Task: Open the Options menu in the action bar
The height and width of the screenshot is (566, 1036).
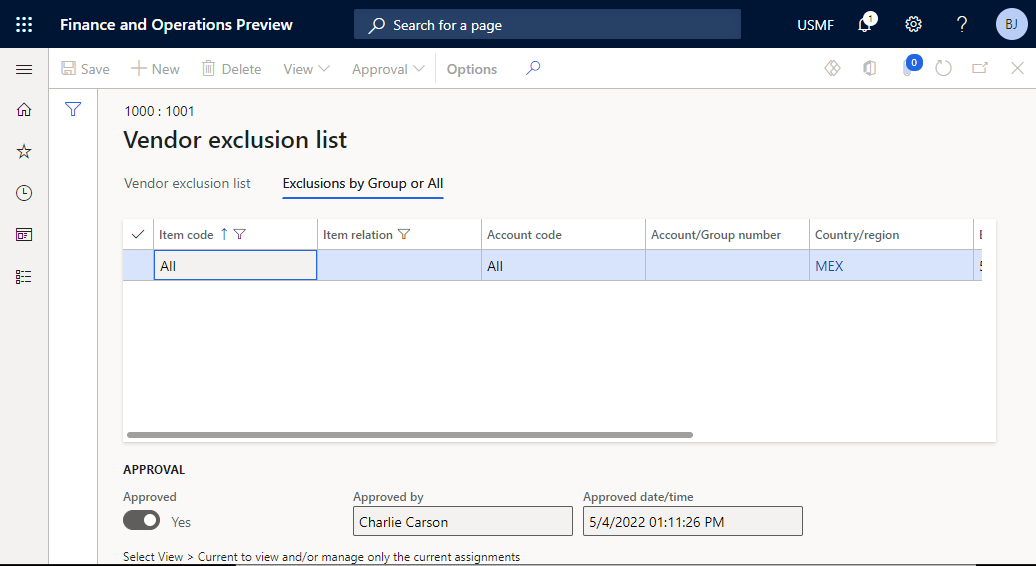Action: (x=472, y=69)
